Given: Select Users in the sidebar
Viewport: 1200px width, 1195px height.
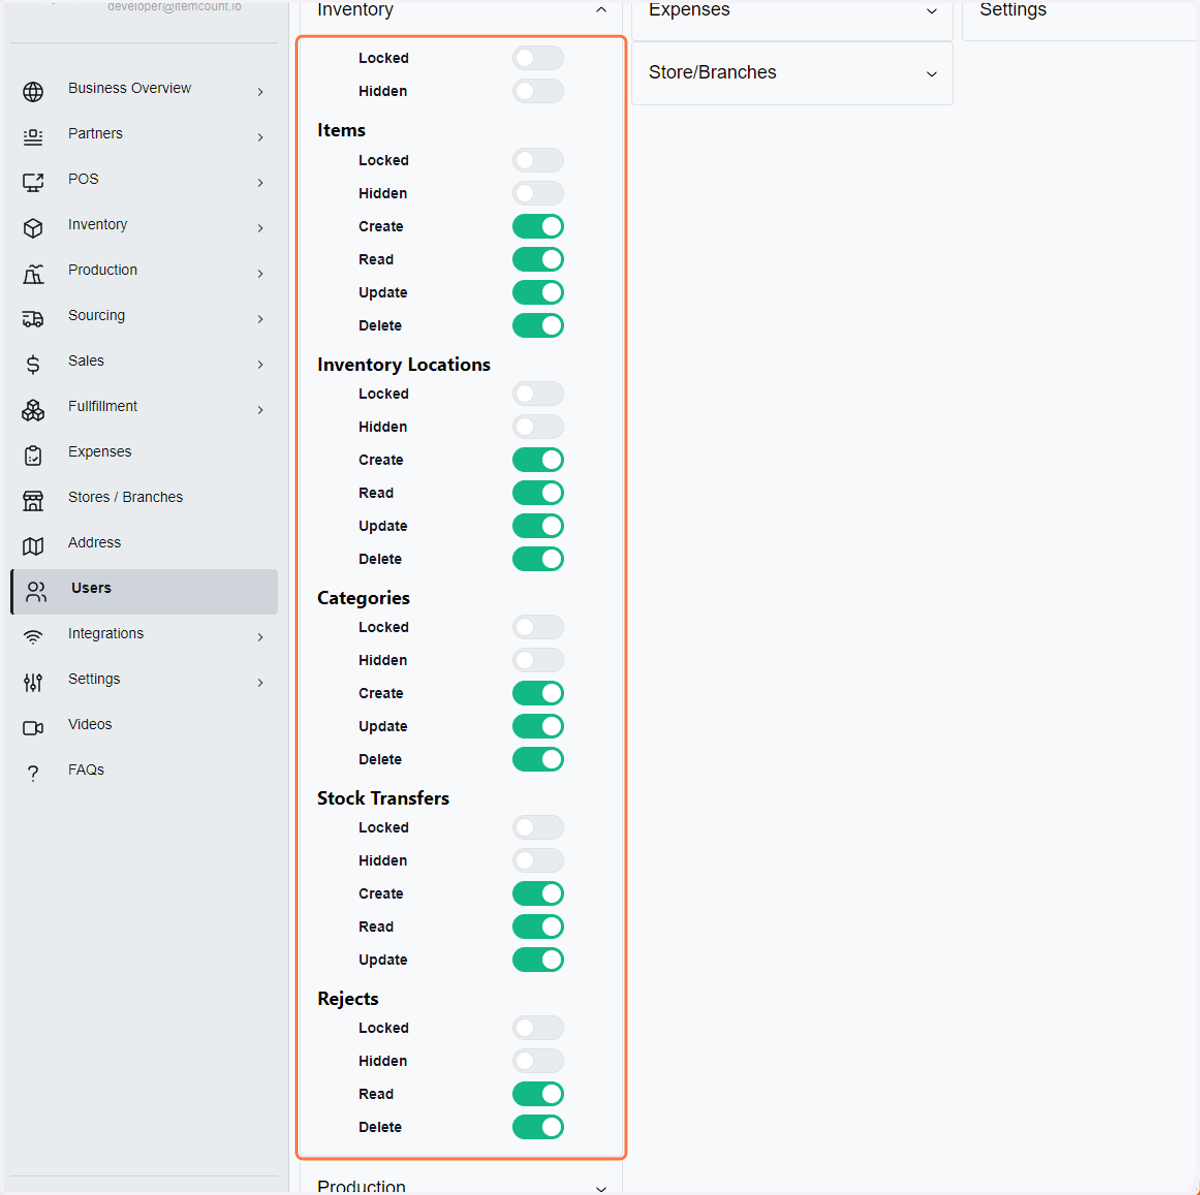Looking at the screenshot, I should pos(144,591).
